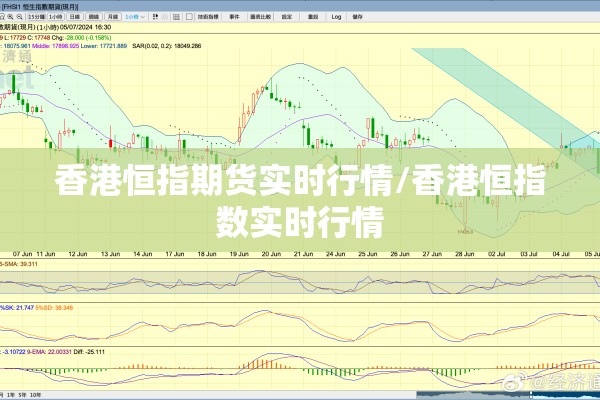
Task: Click the 9-EMA: 22.00331 label
Action: pyautogui.click(x=49, y=351)
